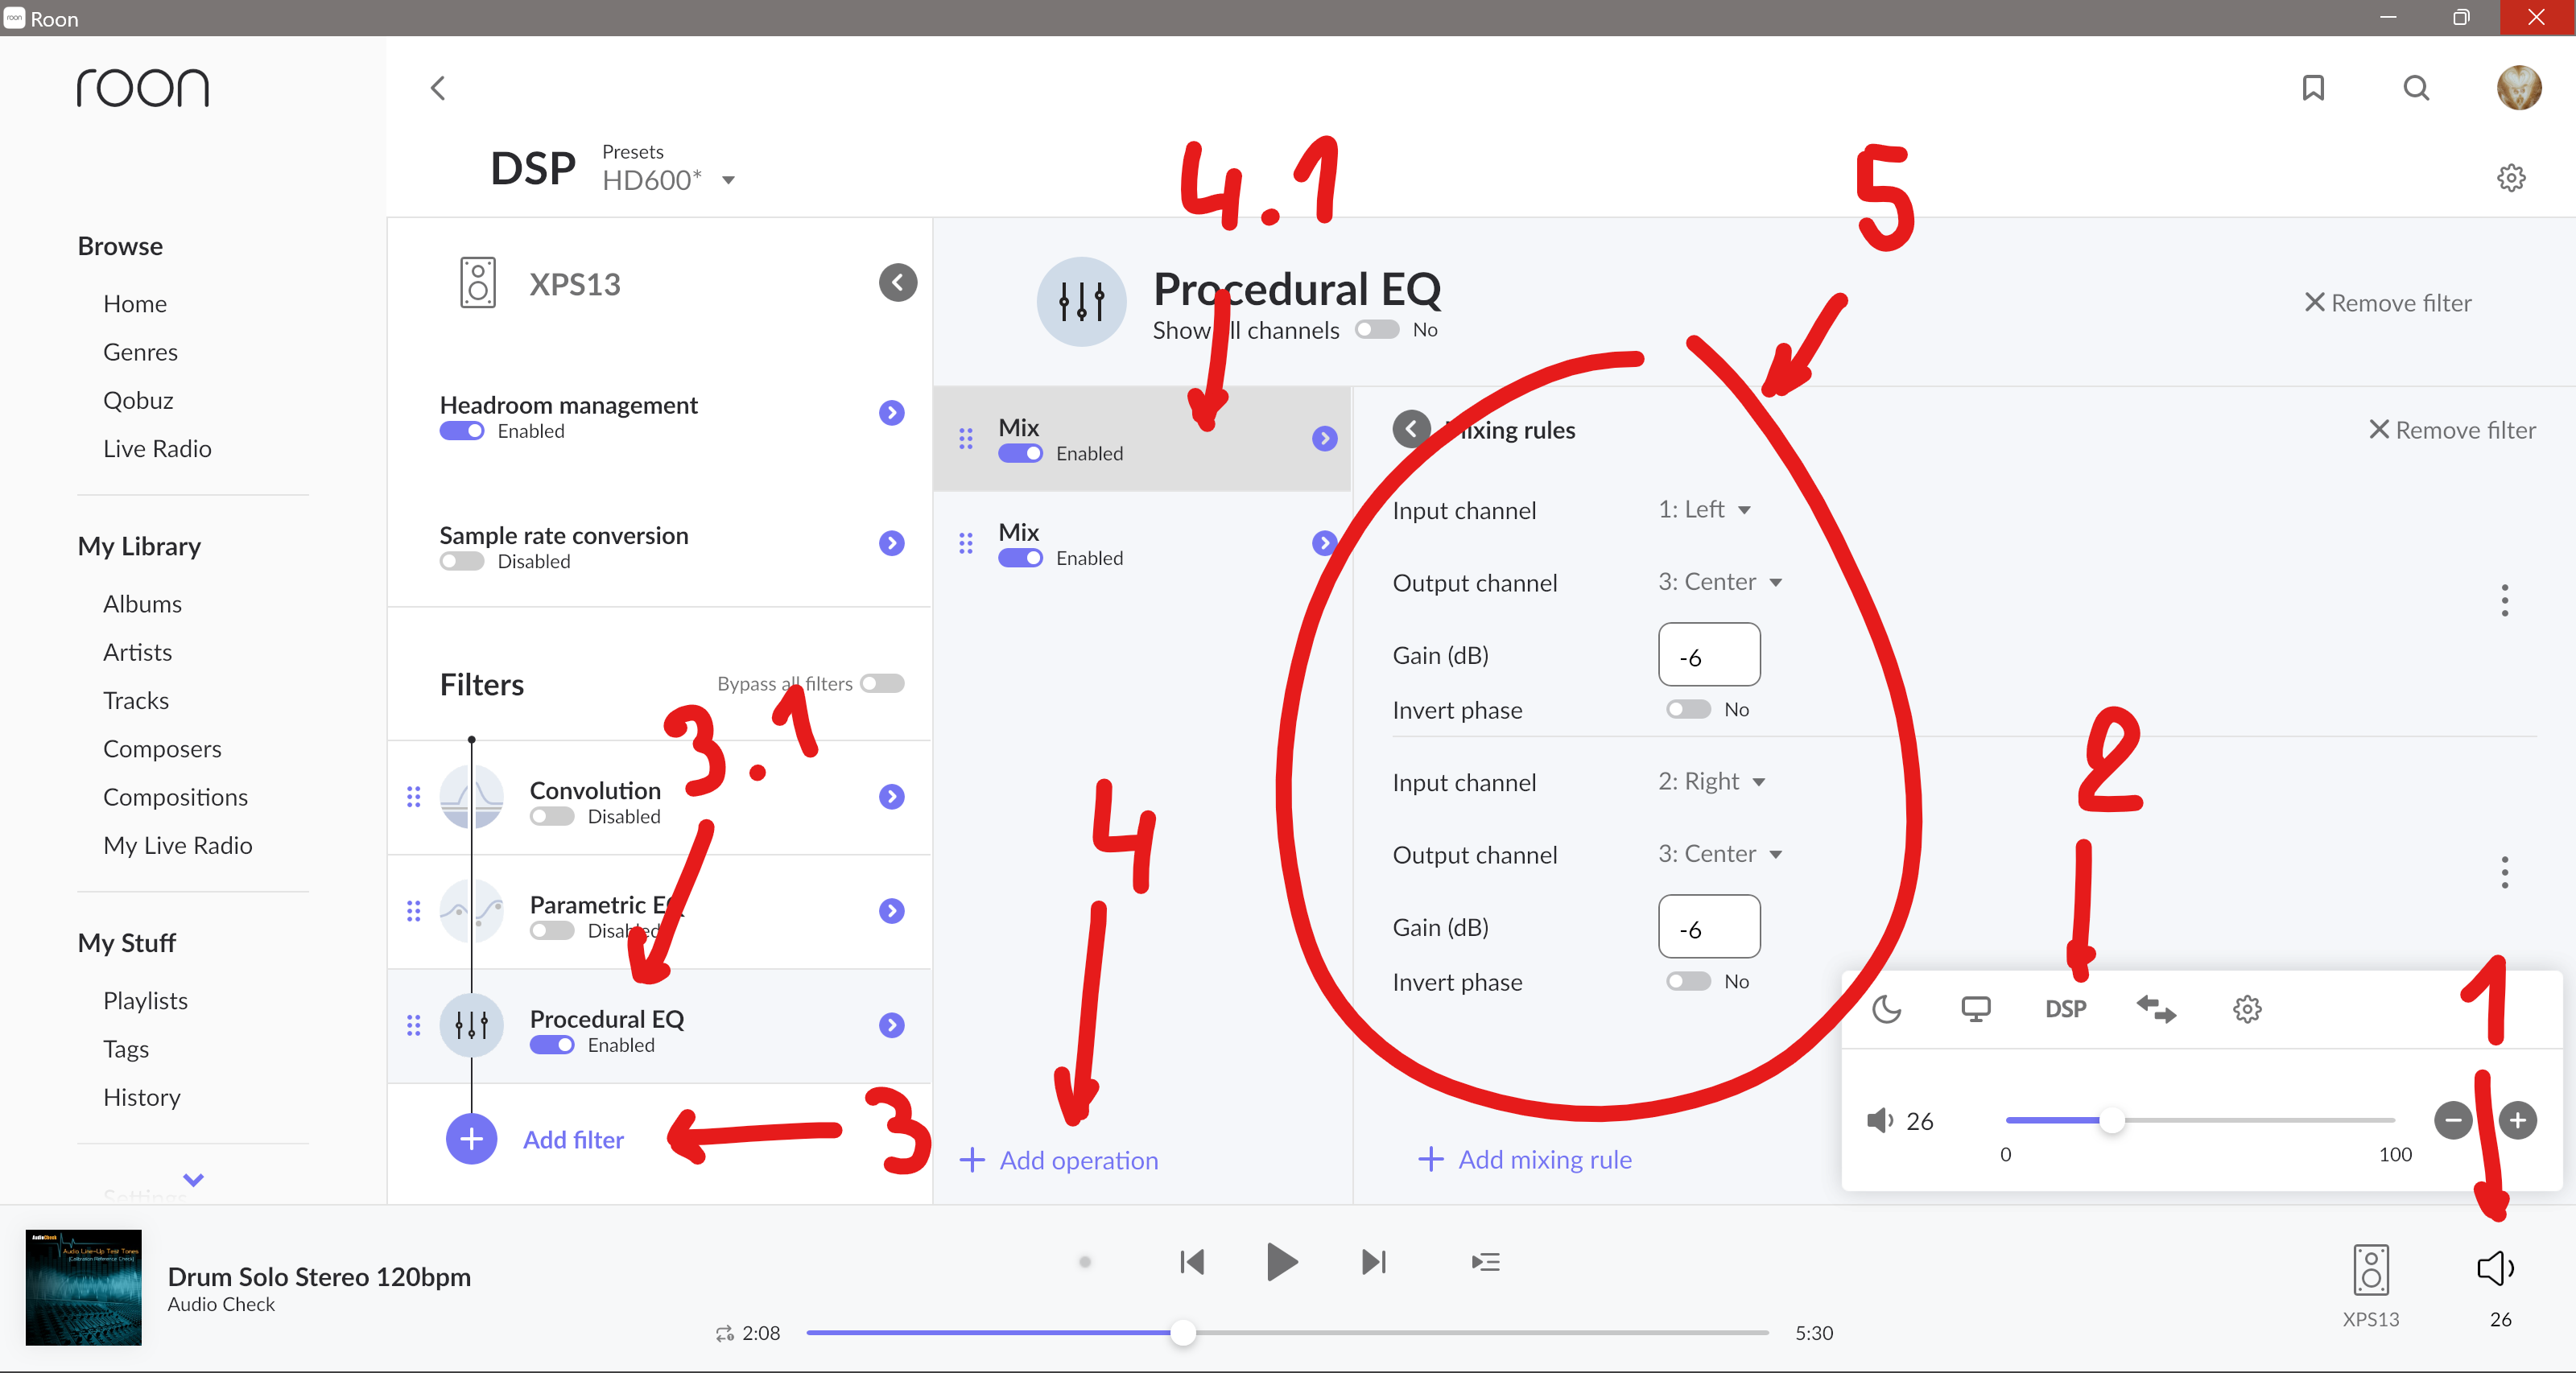Click the sleep timer moon icon
This screenshot has width=2576, height=1373.
pyautogui.click(x=1886, y=1009)
